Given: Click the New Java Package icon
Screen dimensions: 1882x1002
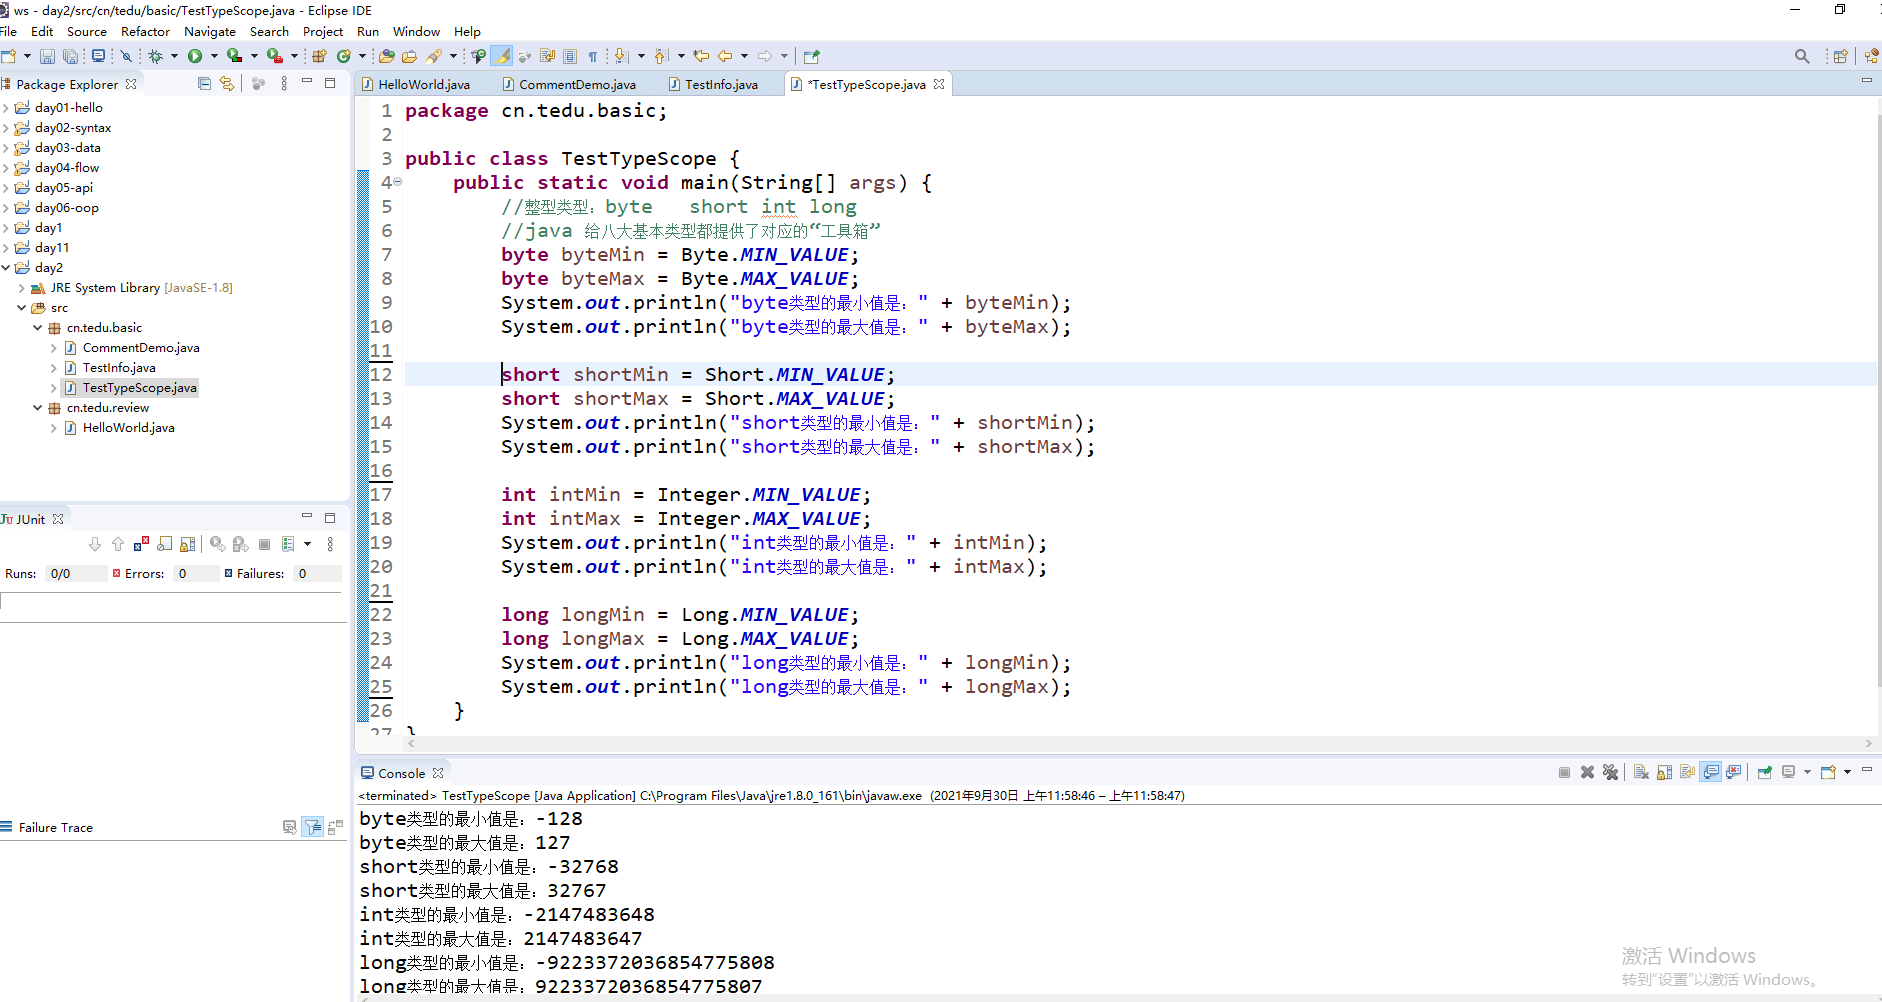Looking at the screenshot, I should (319, 57).
